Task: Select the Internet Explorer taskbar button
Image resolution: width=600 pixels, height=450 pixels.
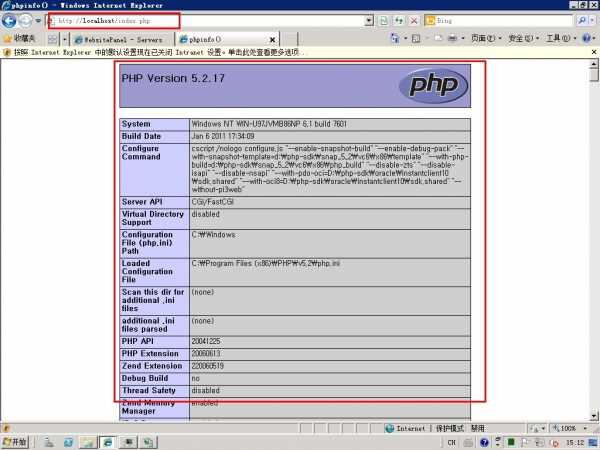Action: [x=108, y=443]
